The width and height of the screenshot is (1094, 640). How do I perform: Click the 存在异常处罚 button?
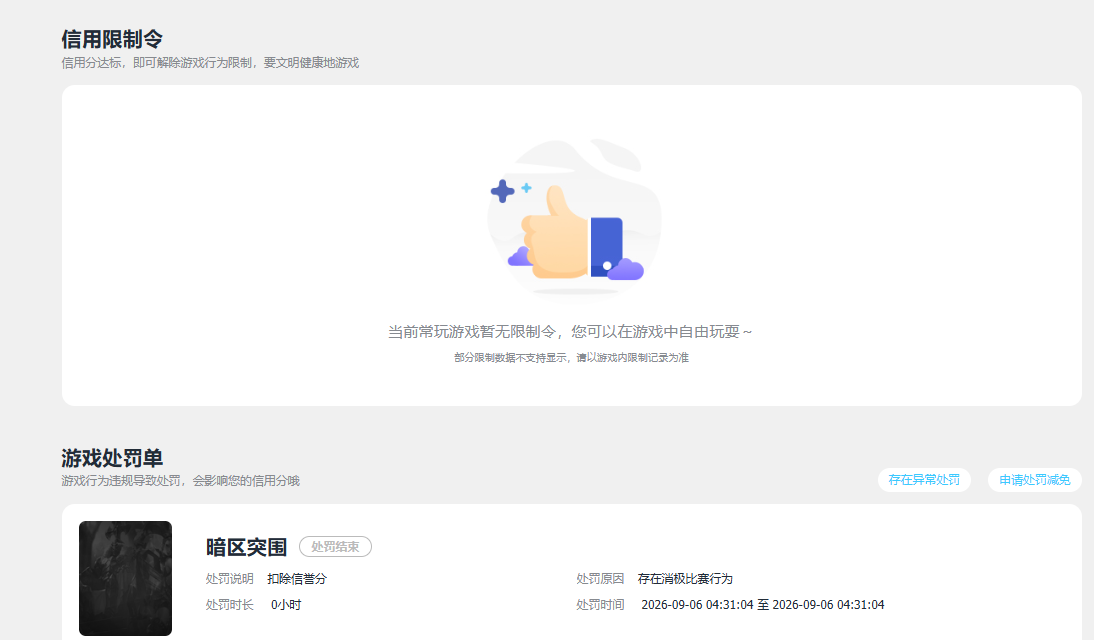tap(924, 480)
